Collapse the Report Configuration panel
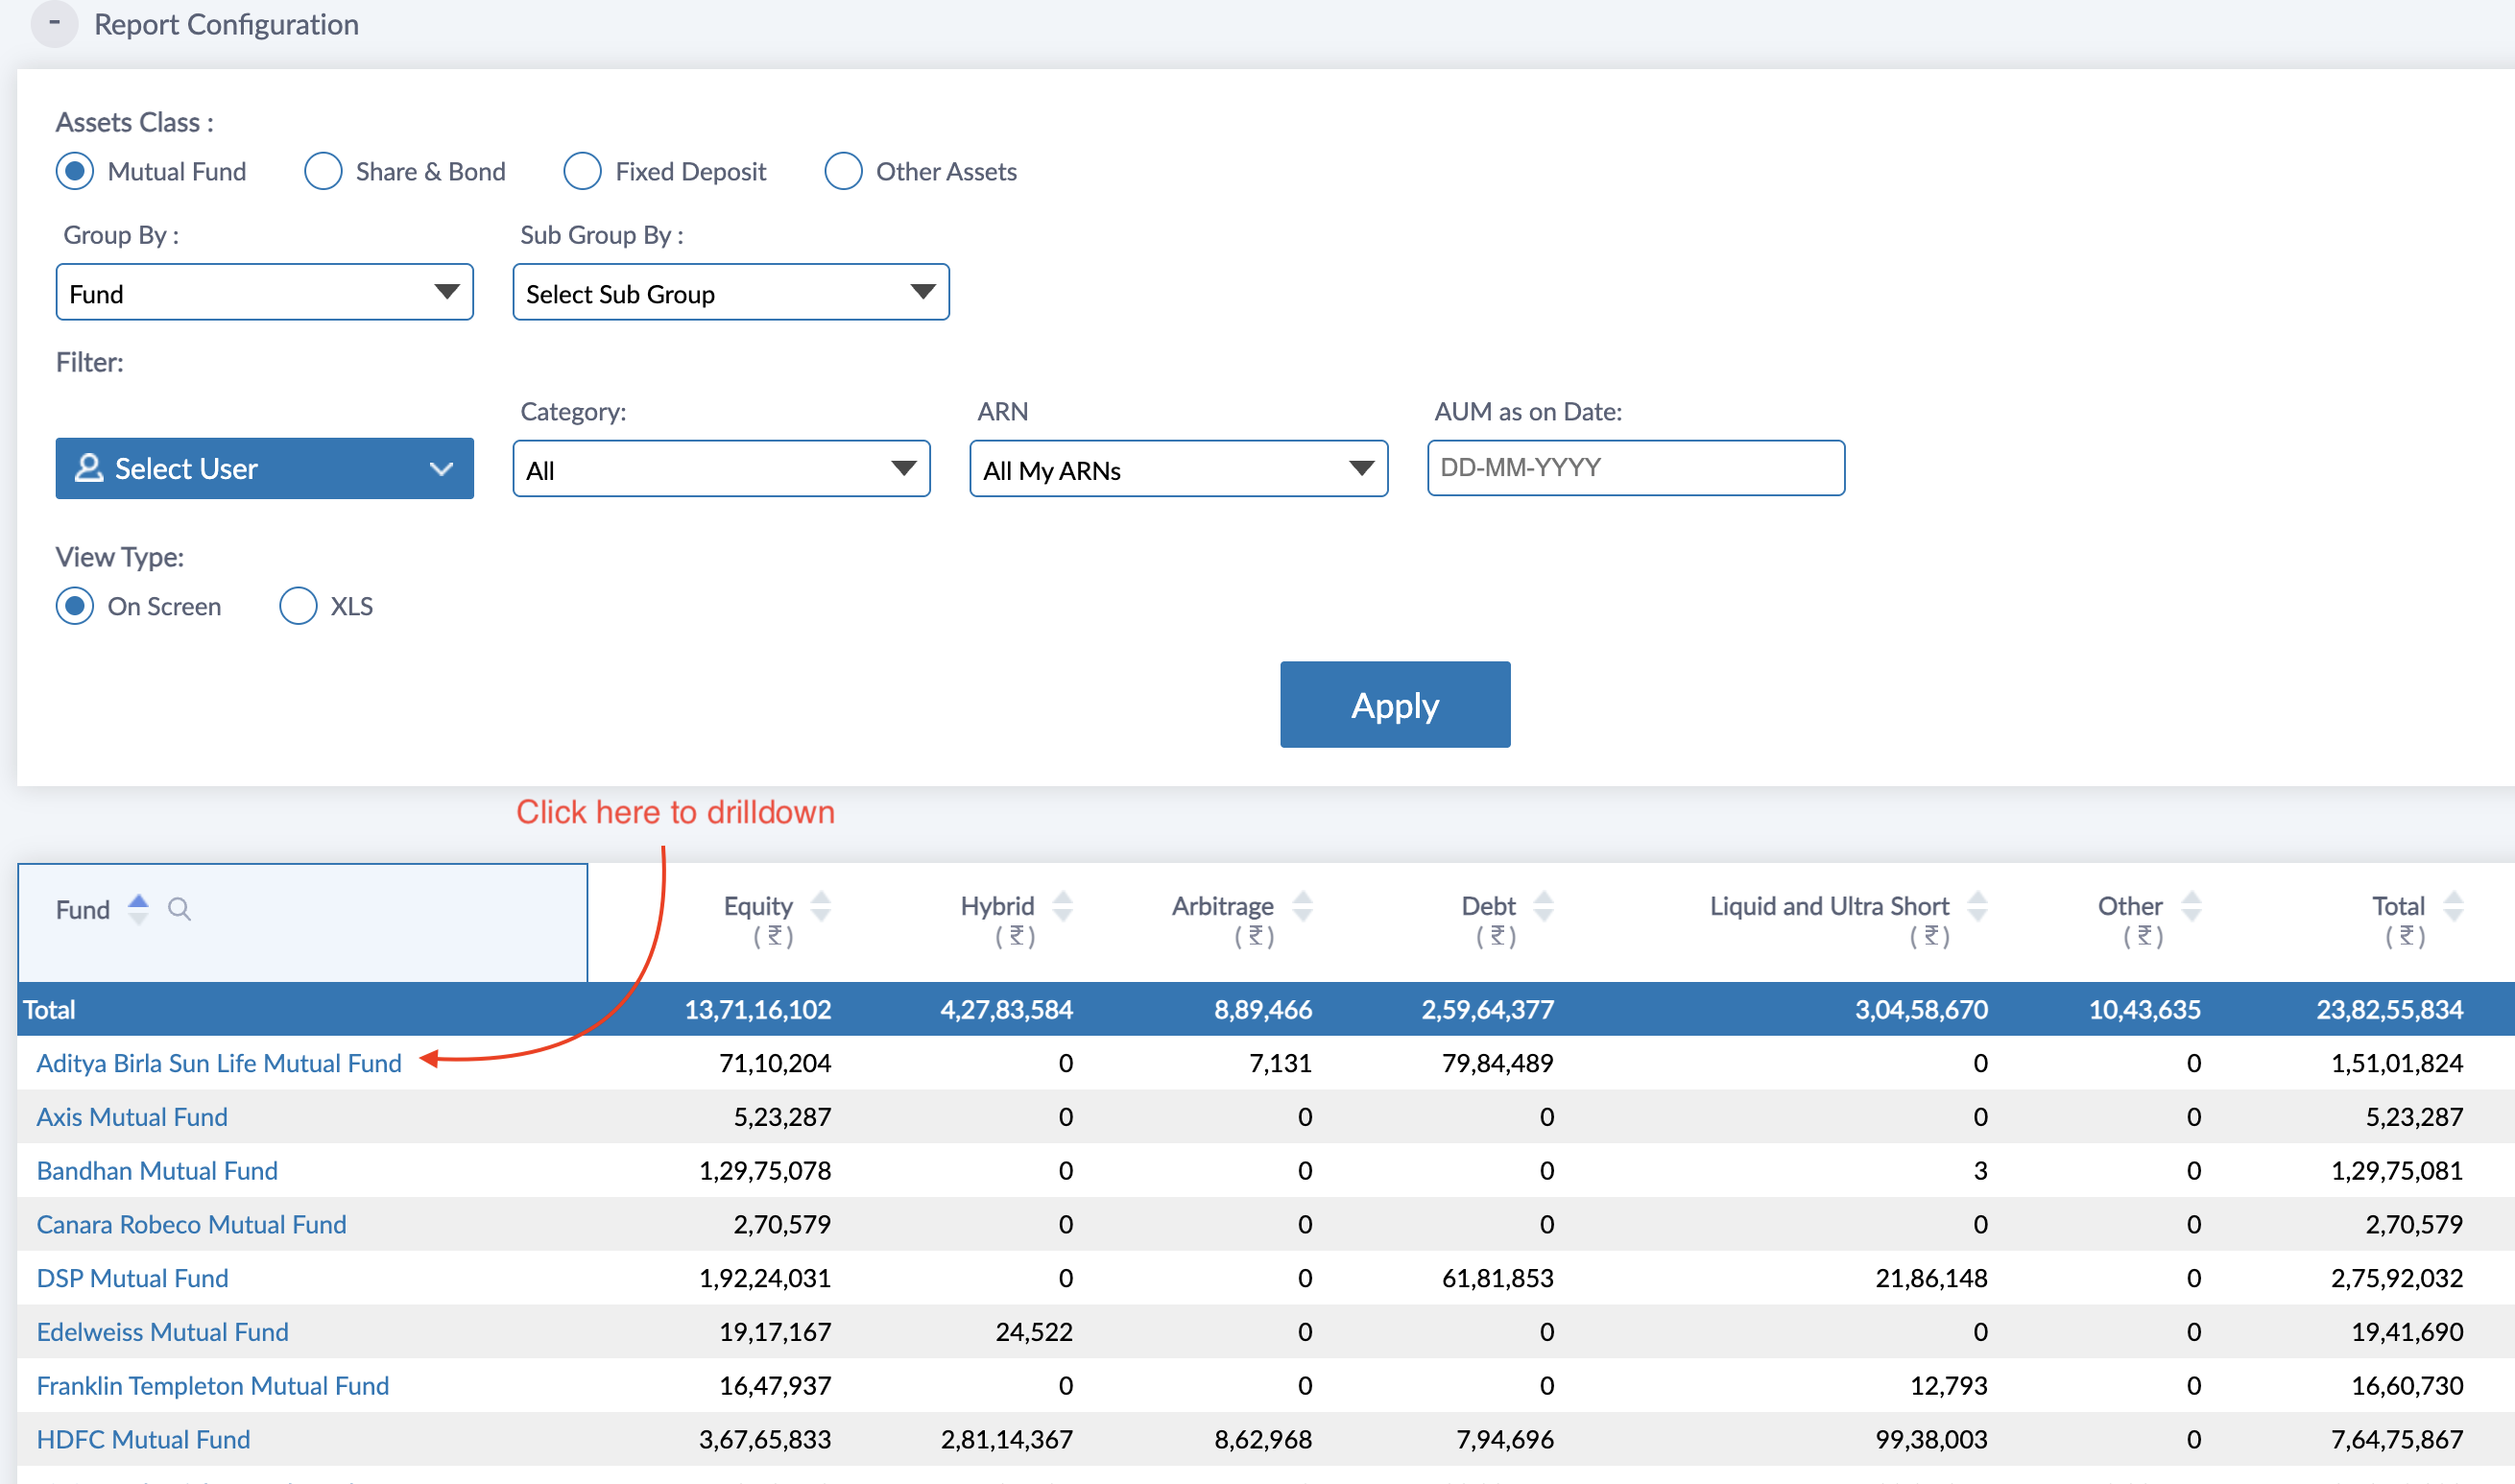Image resolution: width=2515 pixels, height=1484 pixels. [54, 22]
